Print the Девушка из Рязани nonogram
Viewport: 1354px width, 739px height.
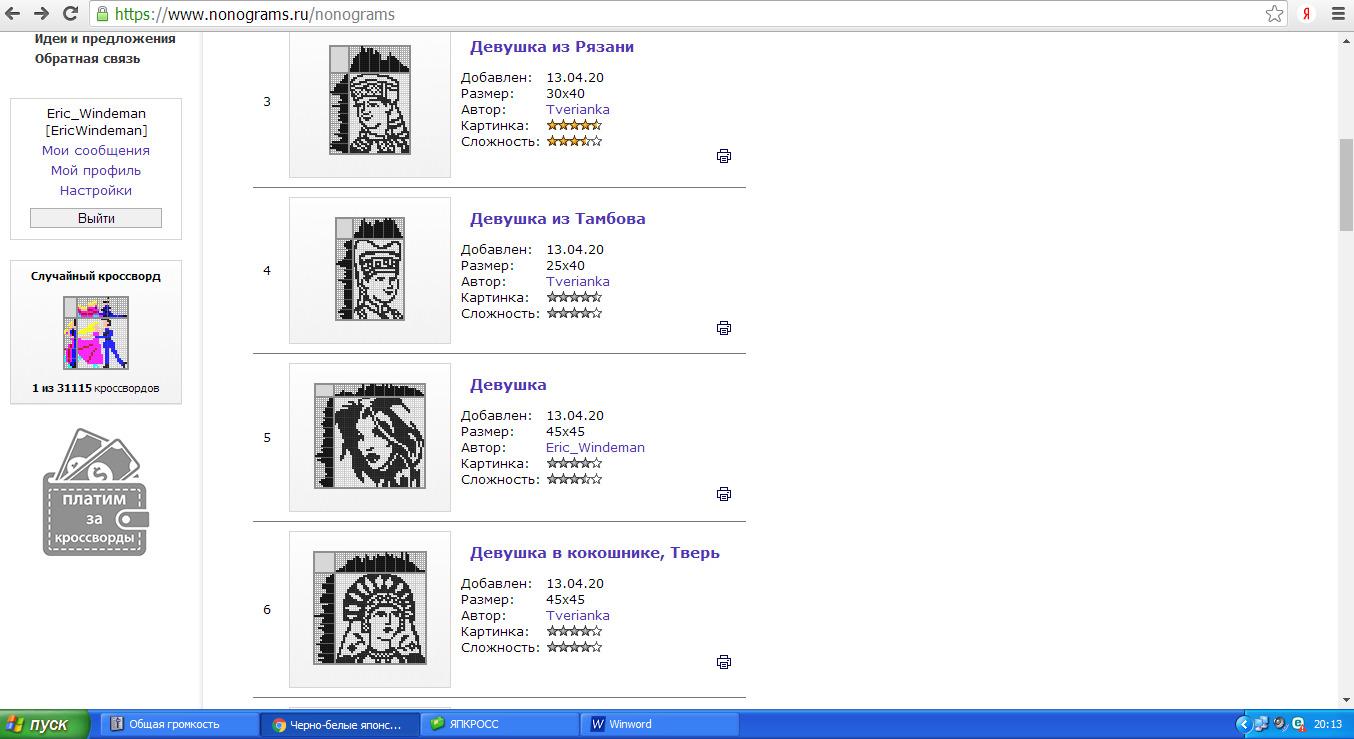click(x=724, y=156)
